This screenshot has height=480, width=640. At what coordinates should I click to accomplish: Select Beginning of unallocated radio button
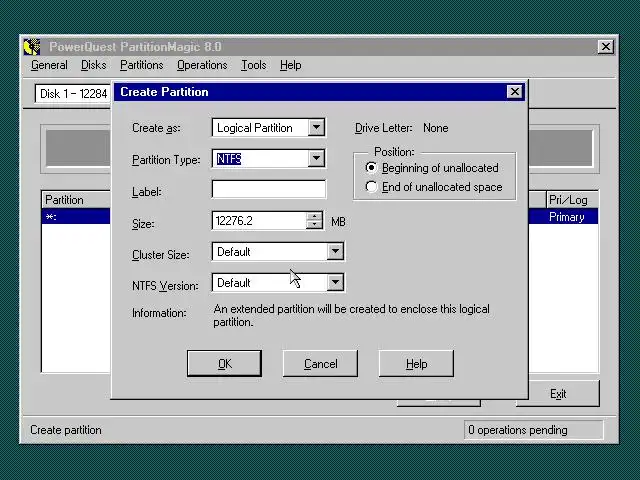tap(371, 168)
